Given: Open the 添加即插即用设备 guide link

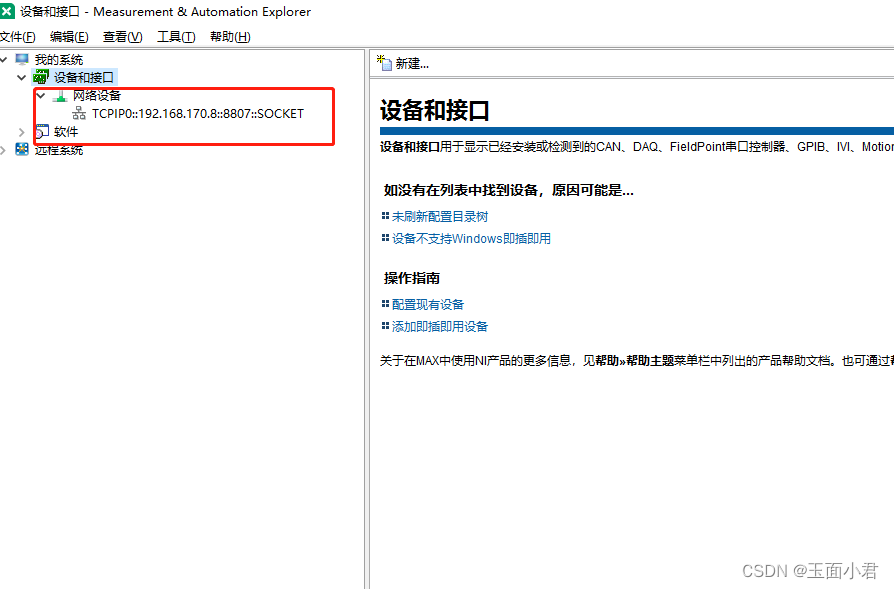Looking at the screenshot, I should click(440, 327).
